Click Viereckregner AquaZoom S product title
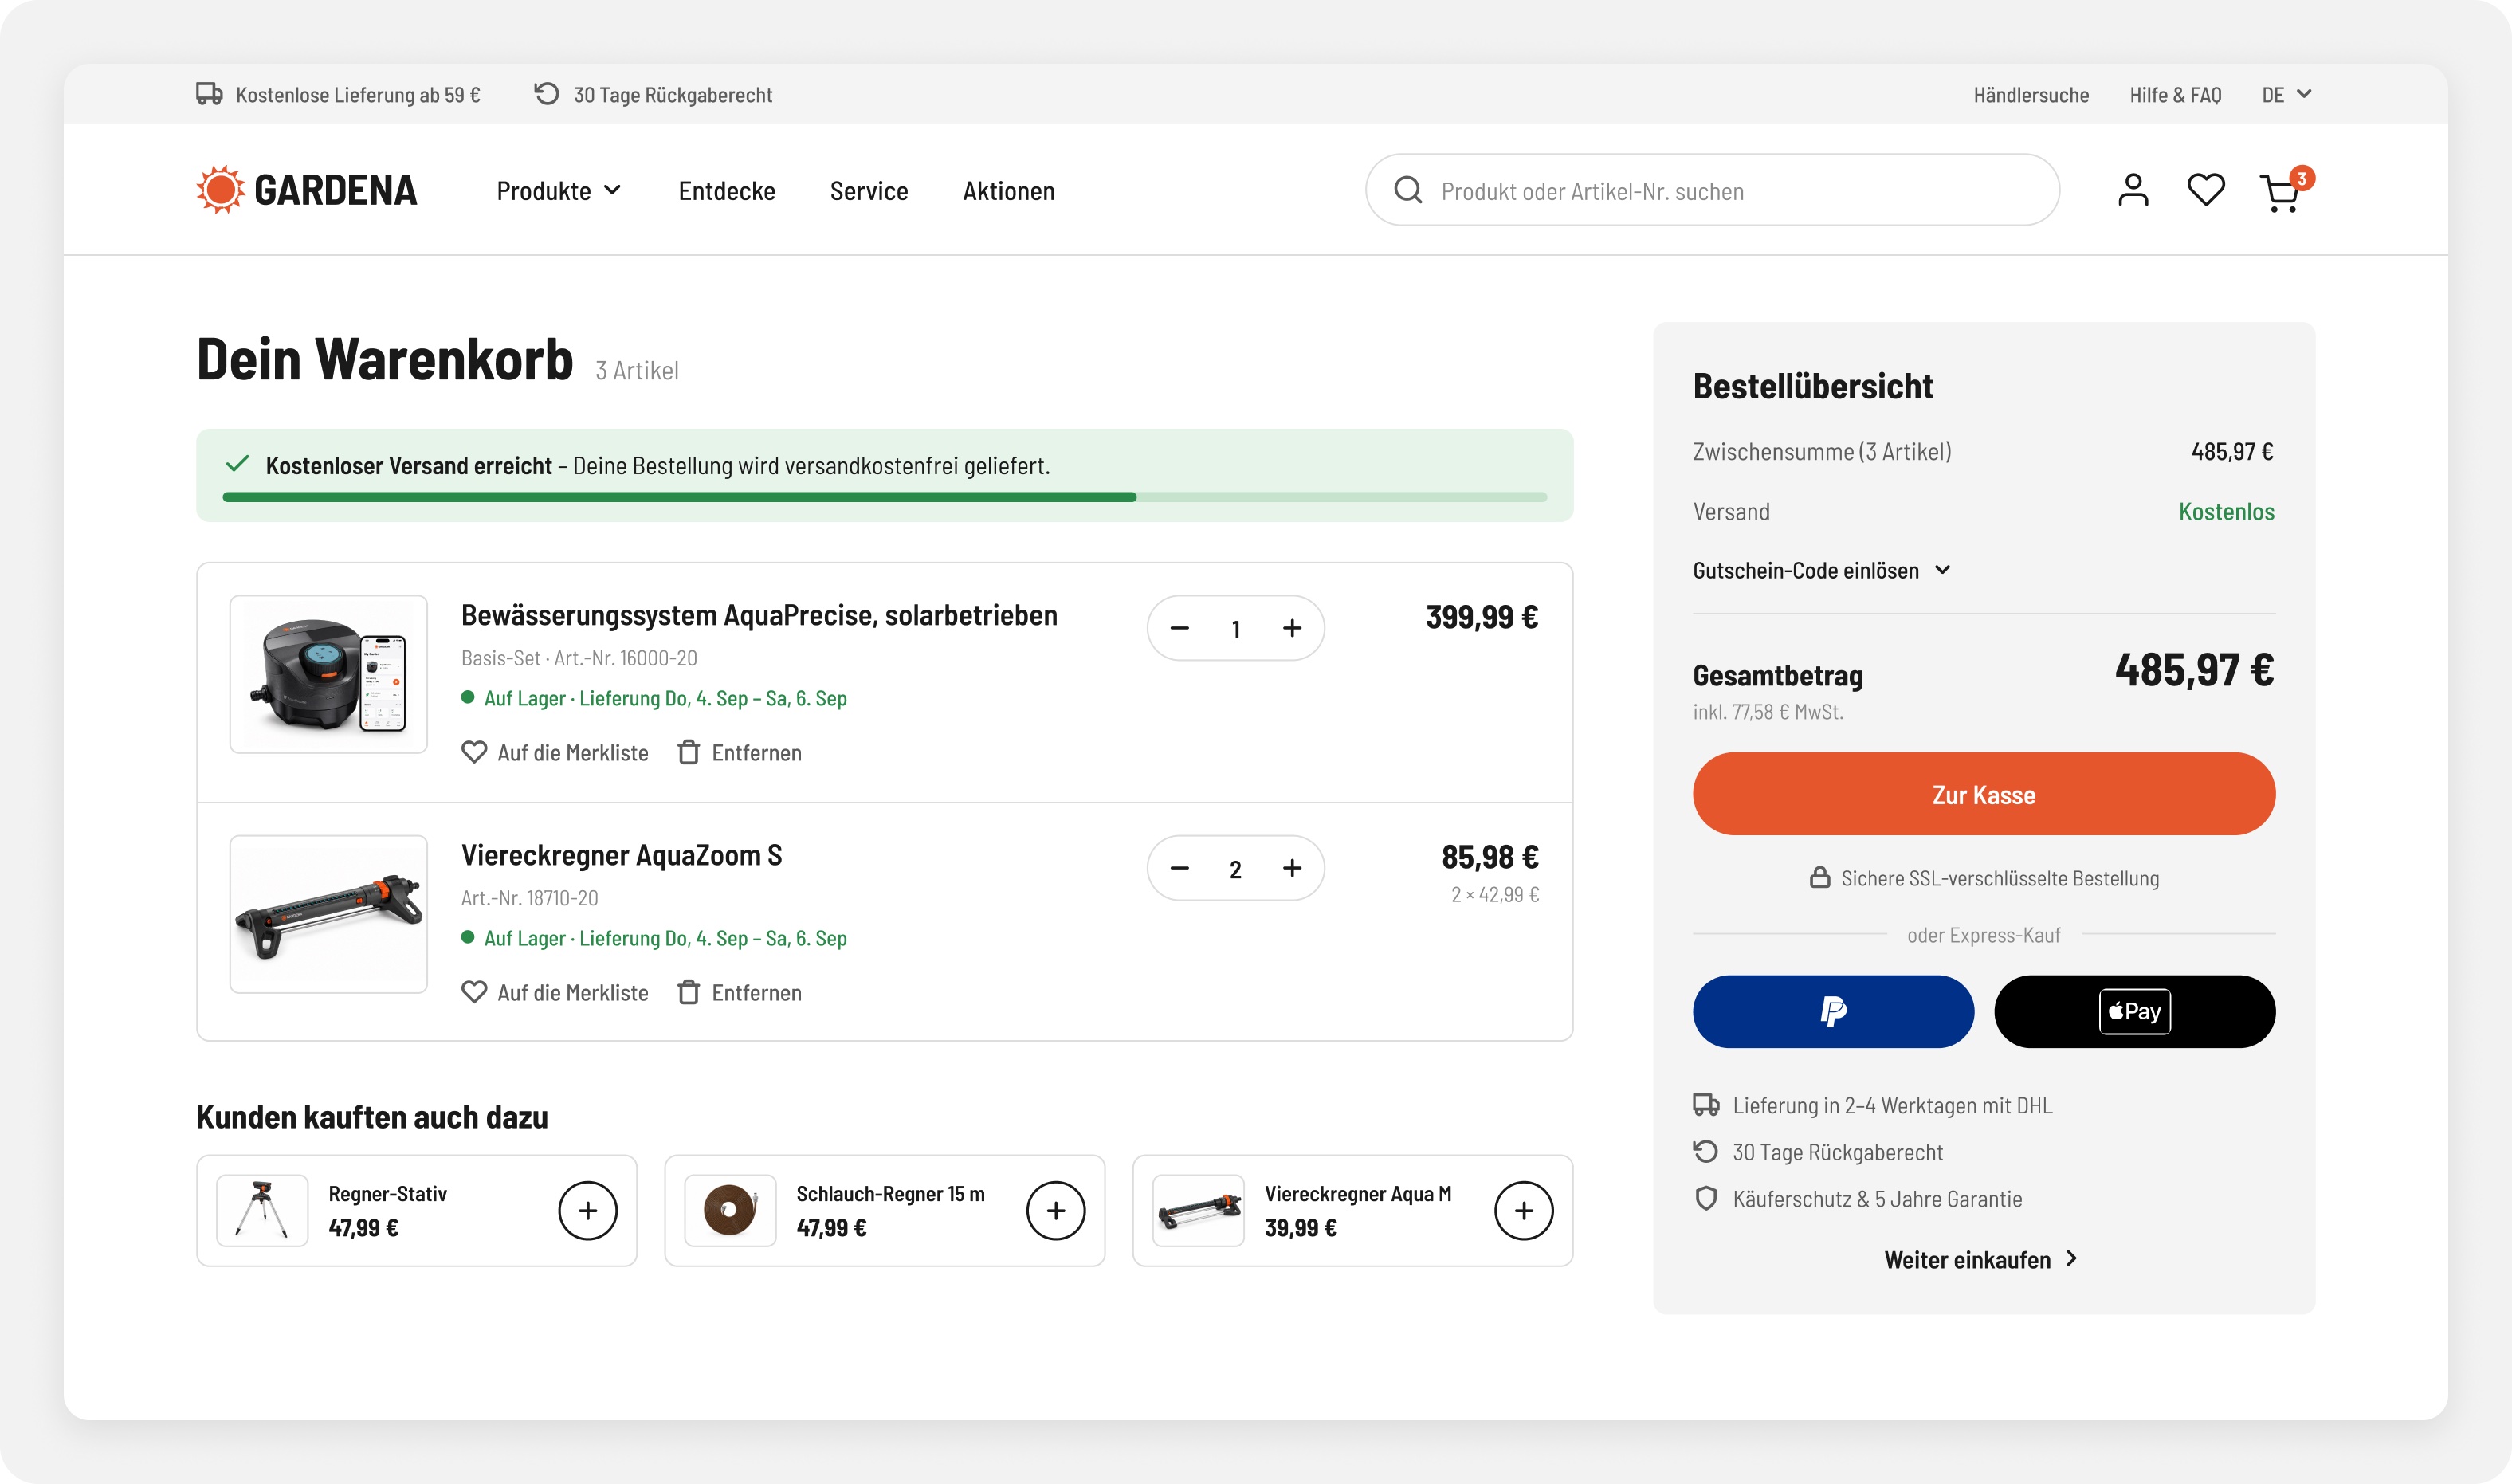The image size is (2512, 1484). (622, 855)
